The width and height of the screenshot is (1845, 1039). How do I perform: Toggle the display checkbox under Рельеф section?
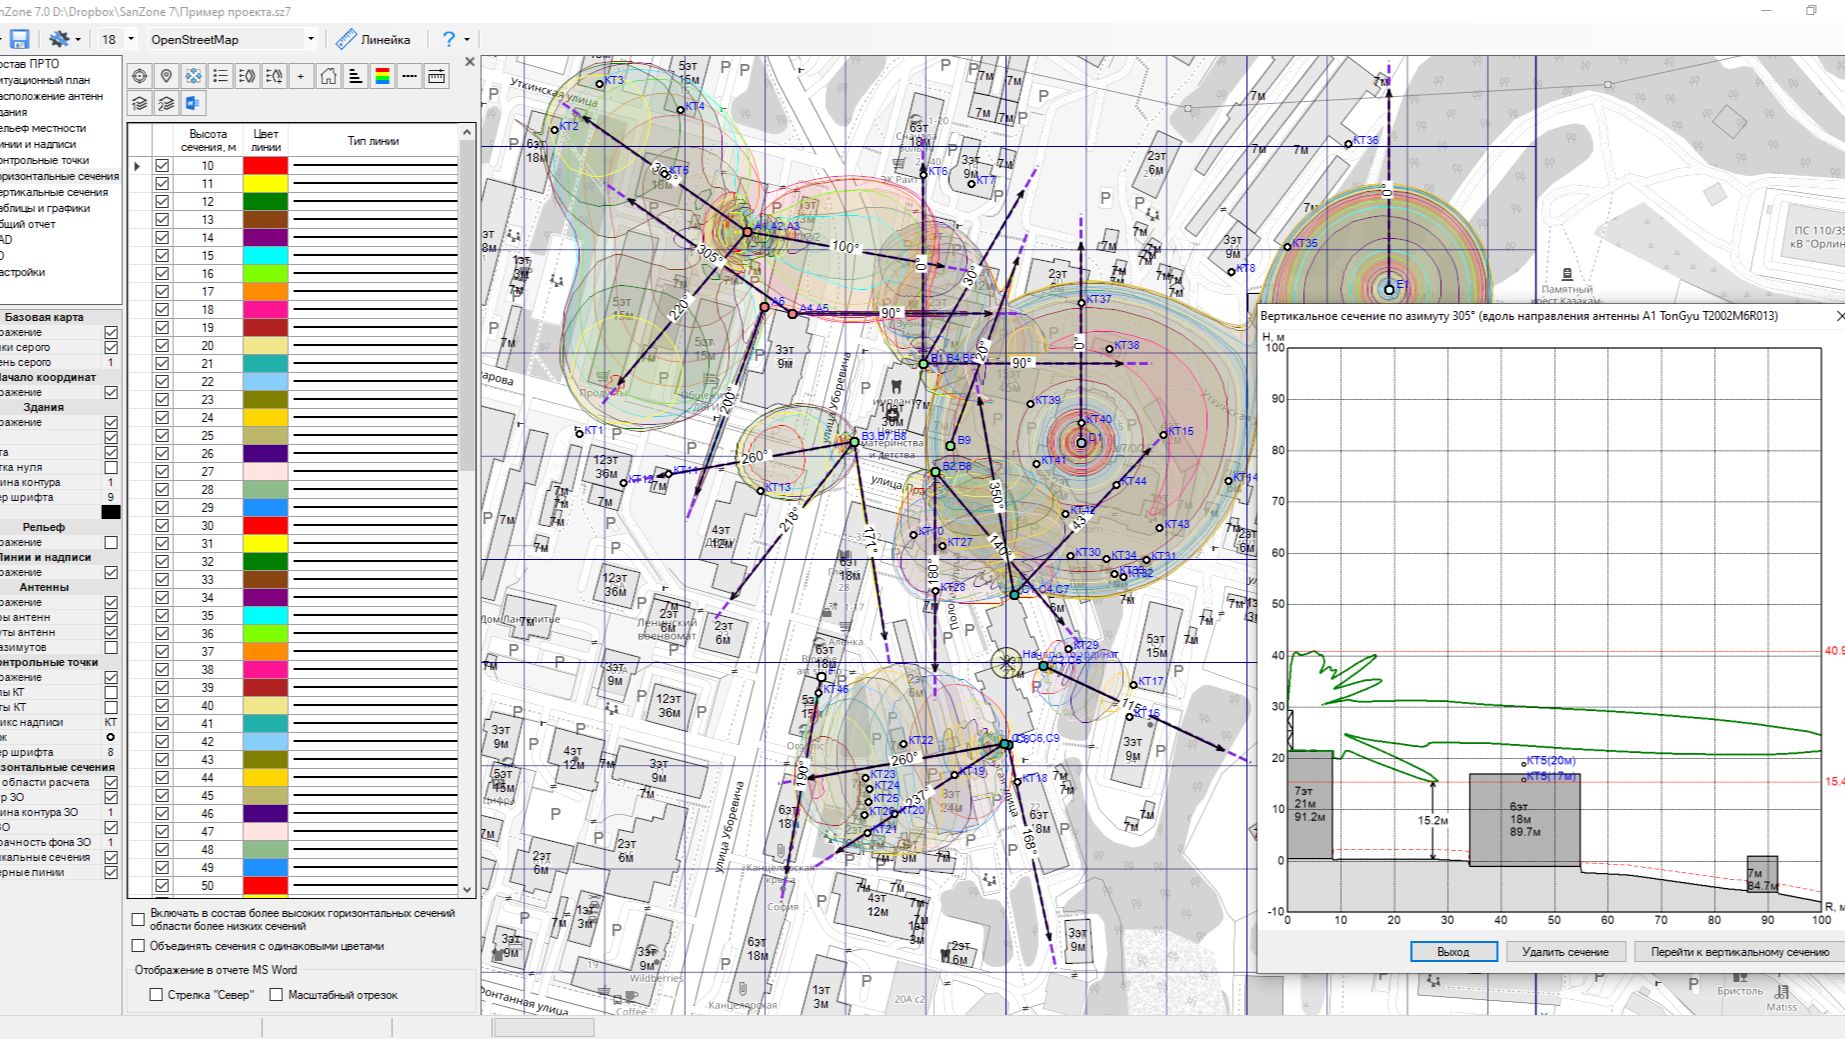point(111,543)
